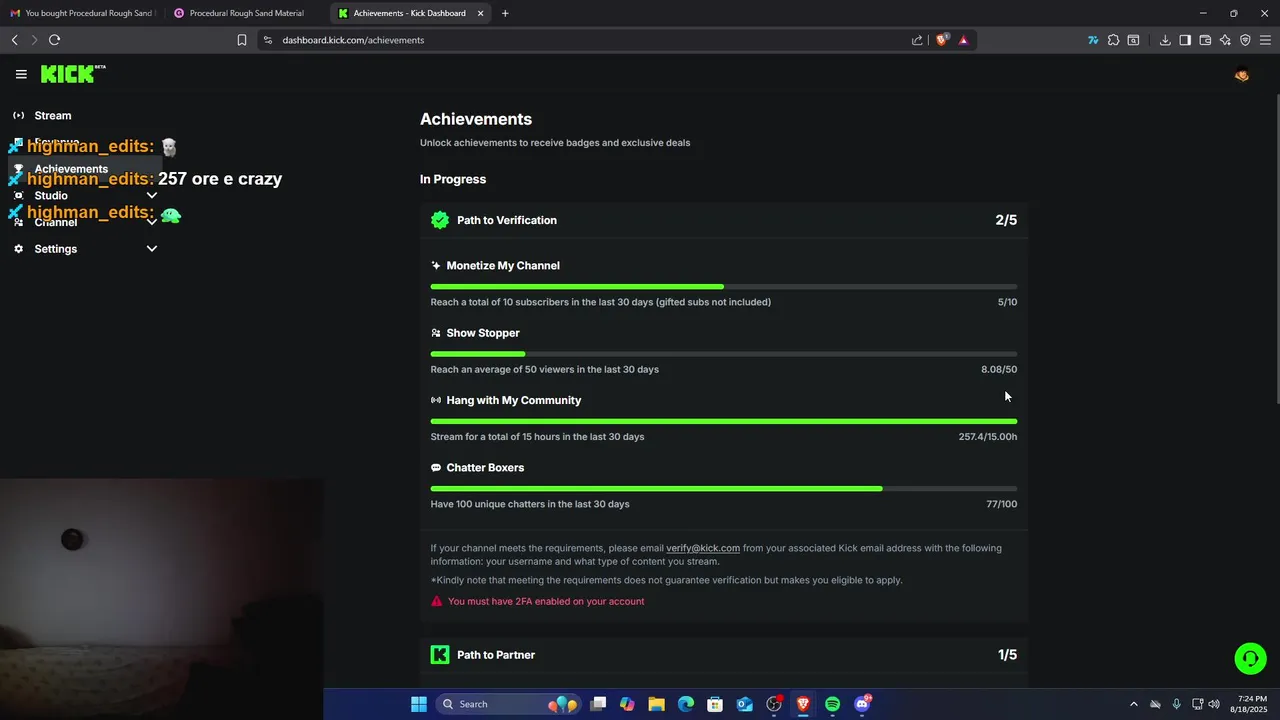Viewport: 1280px width, 720px height.
Task: Open Brave Shields lion icon
Action: tap(942, 40)
